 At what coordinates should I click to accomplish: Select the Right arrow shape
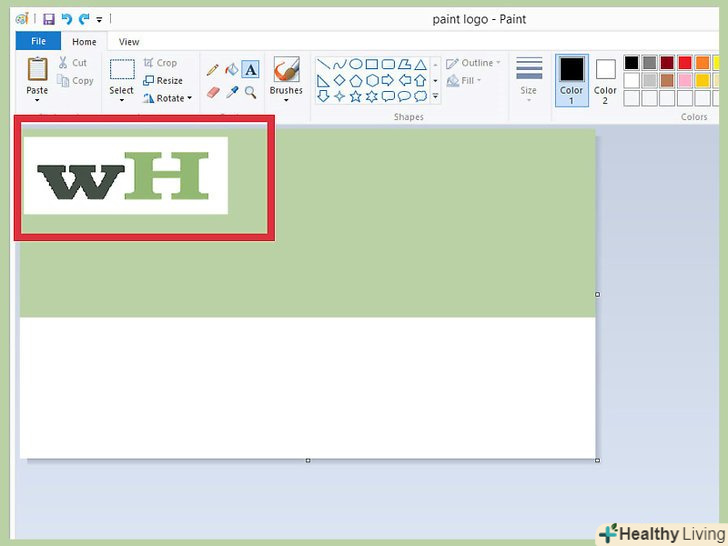pyautogui.click(x=388, y=80)
